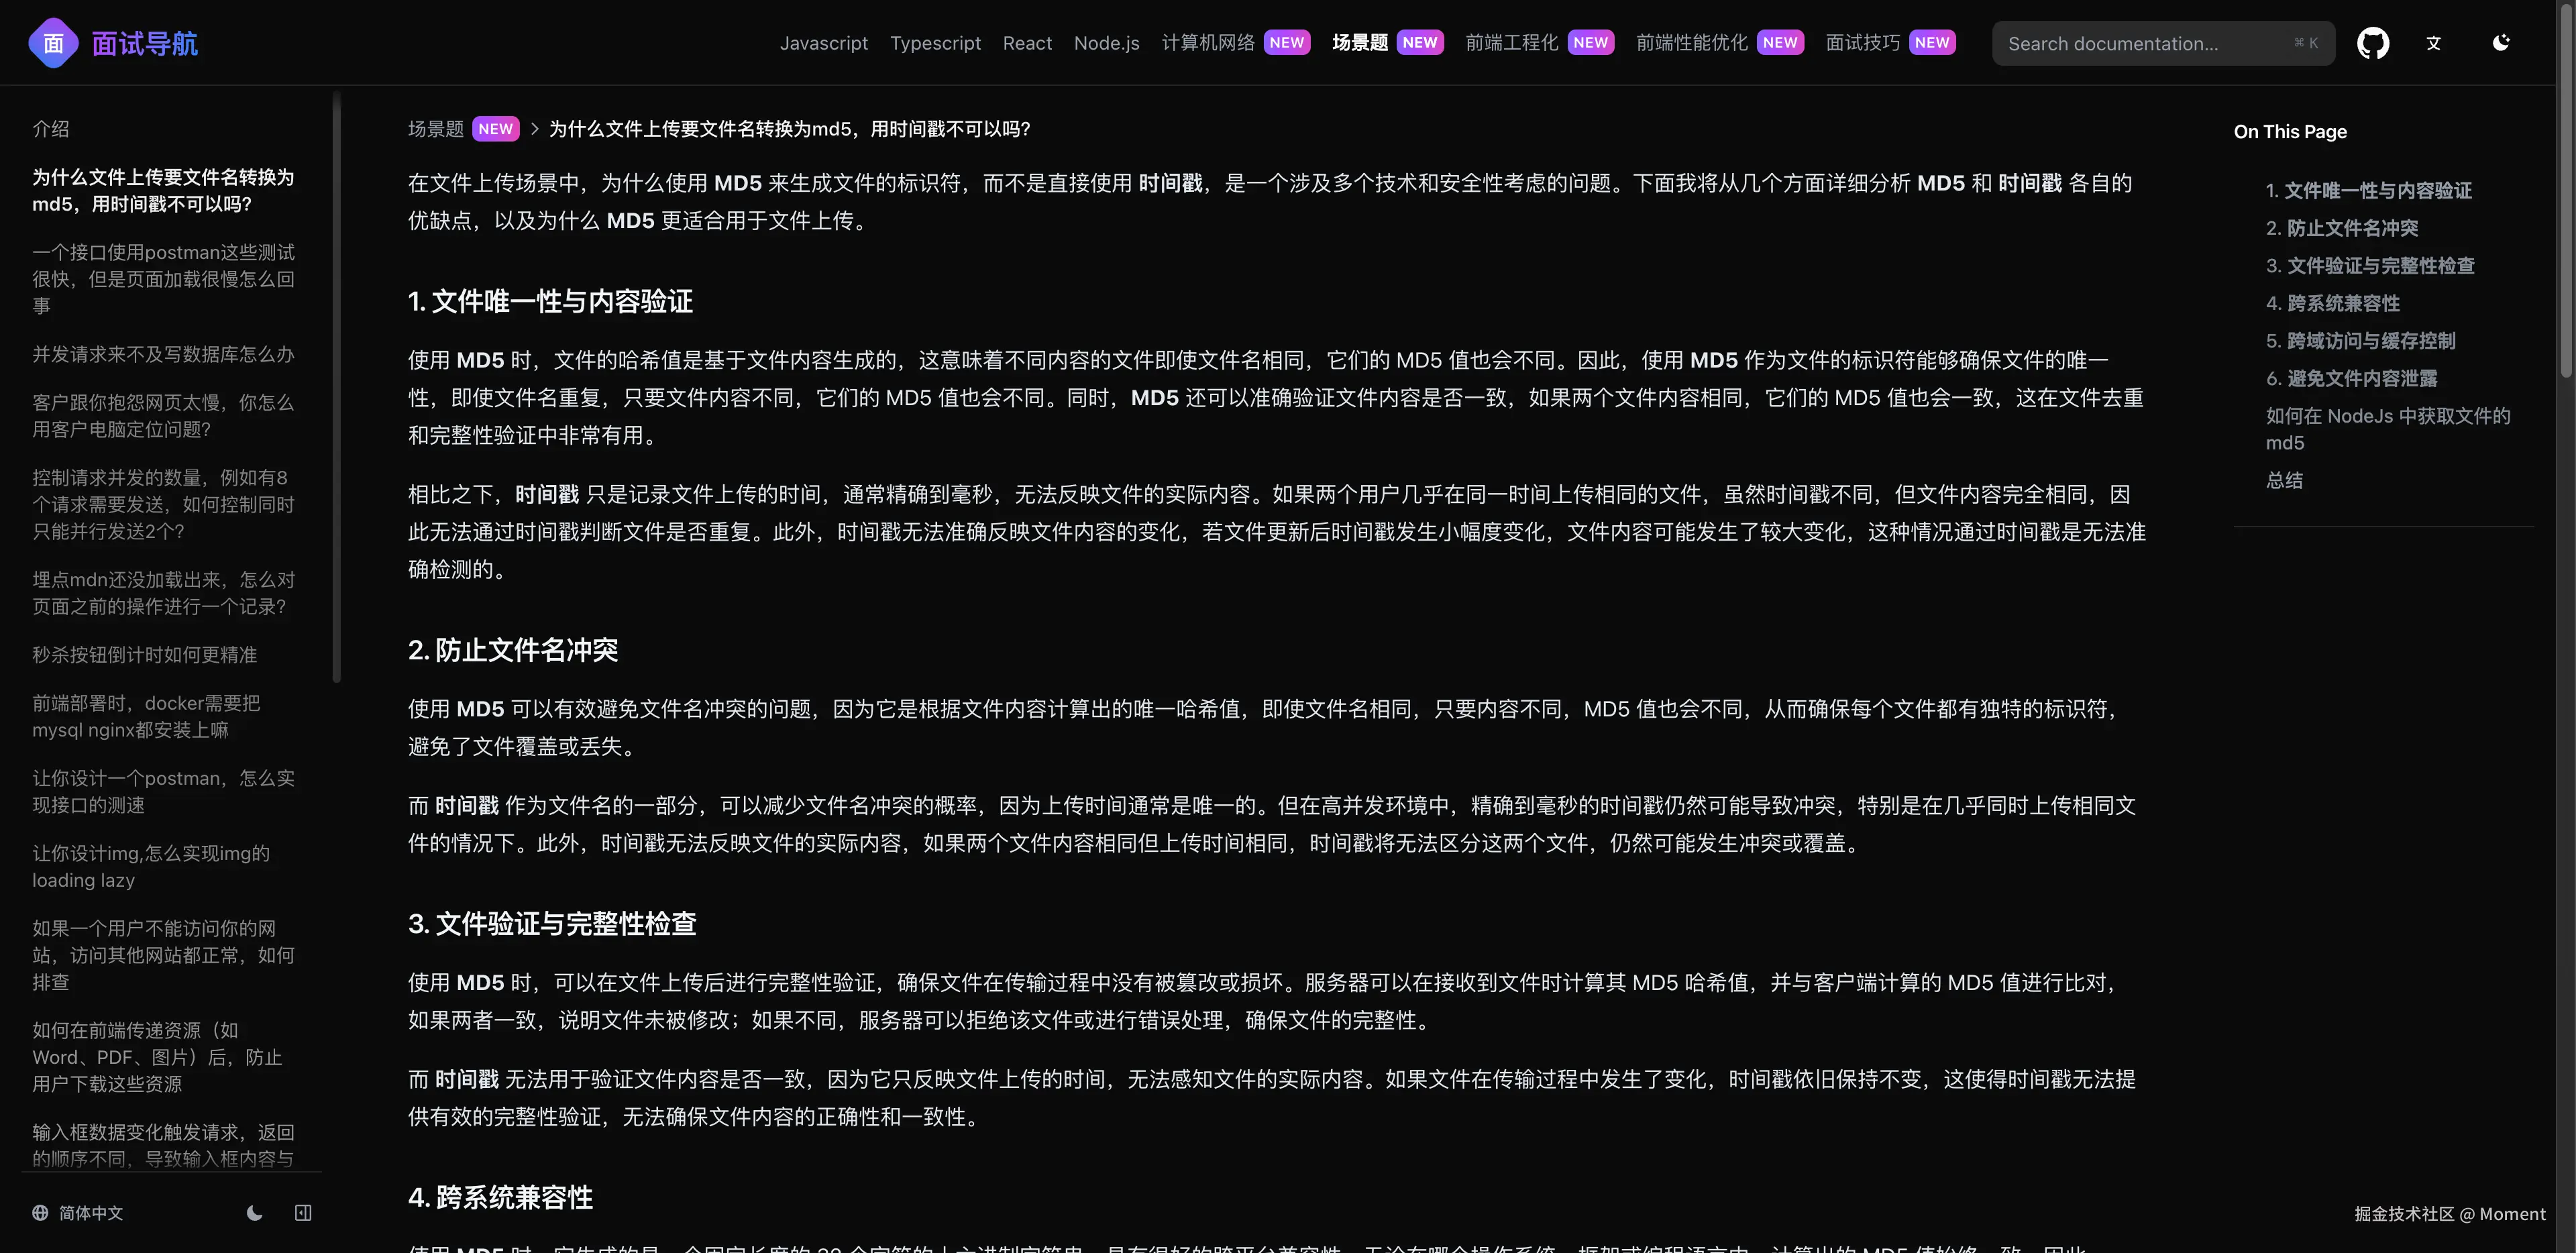
Task: Open 前端工程化 navigation menu
Action: pos(1511,43)
